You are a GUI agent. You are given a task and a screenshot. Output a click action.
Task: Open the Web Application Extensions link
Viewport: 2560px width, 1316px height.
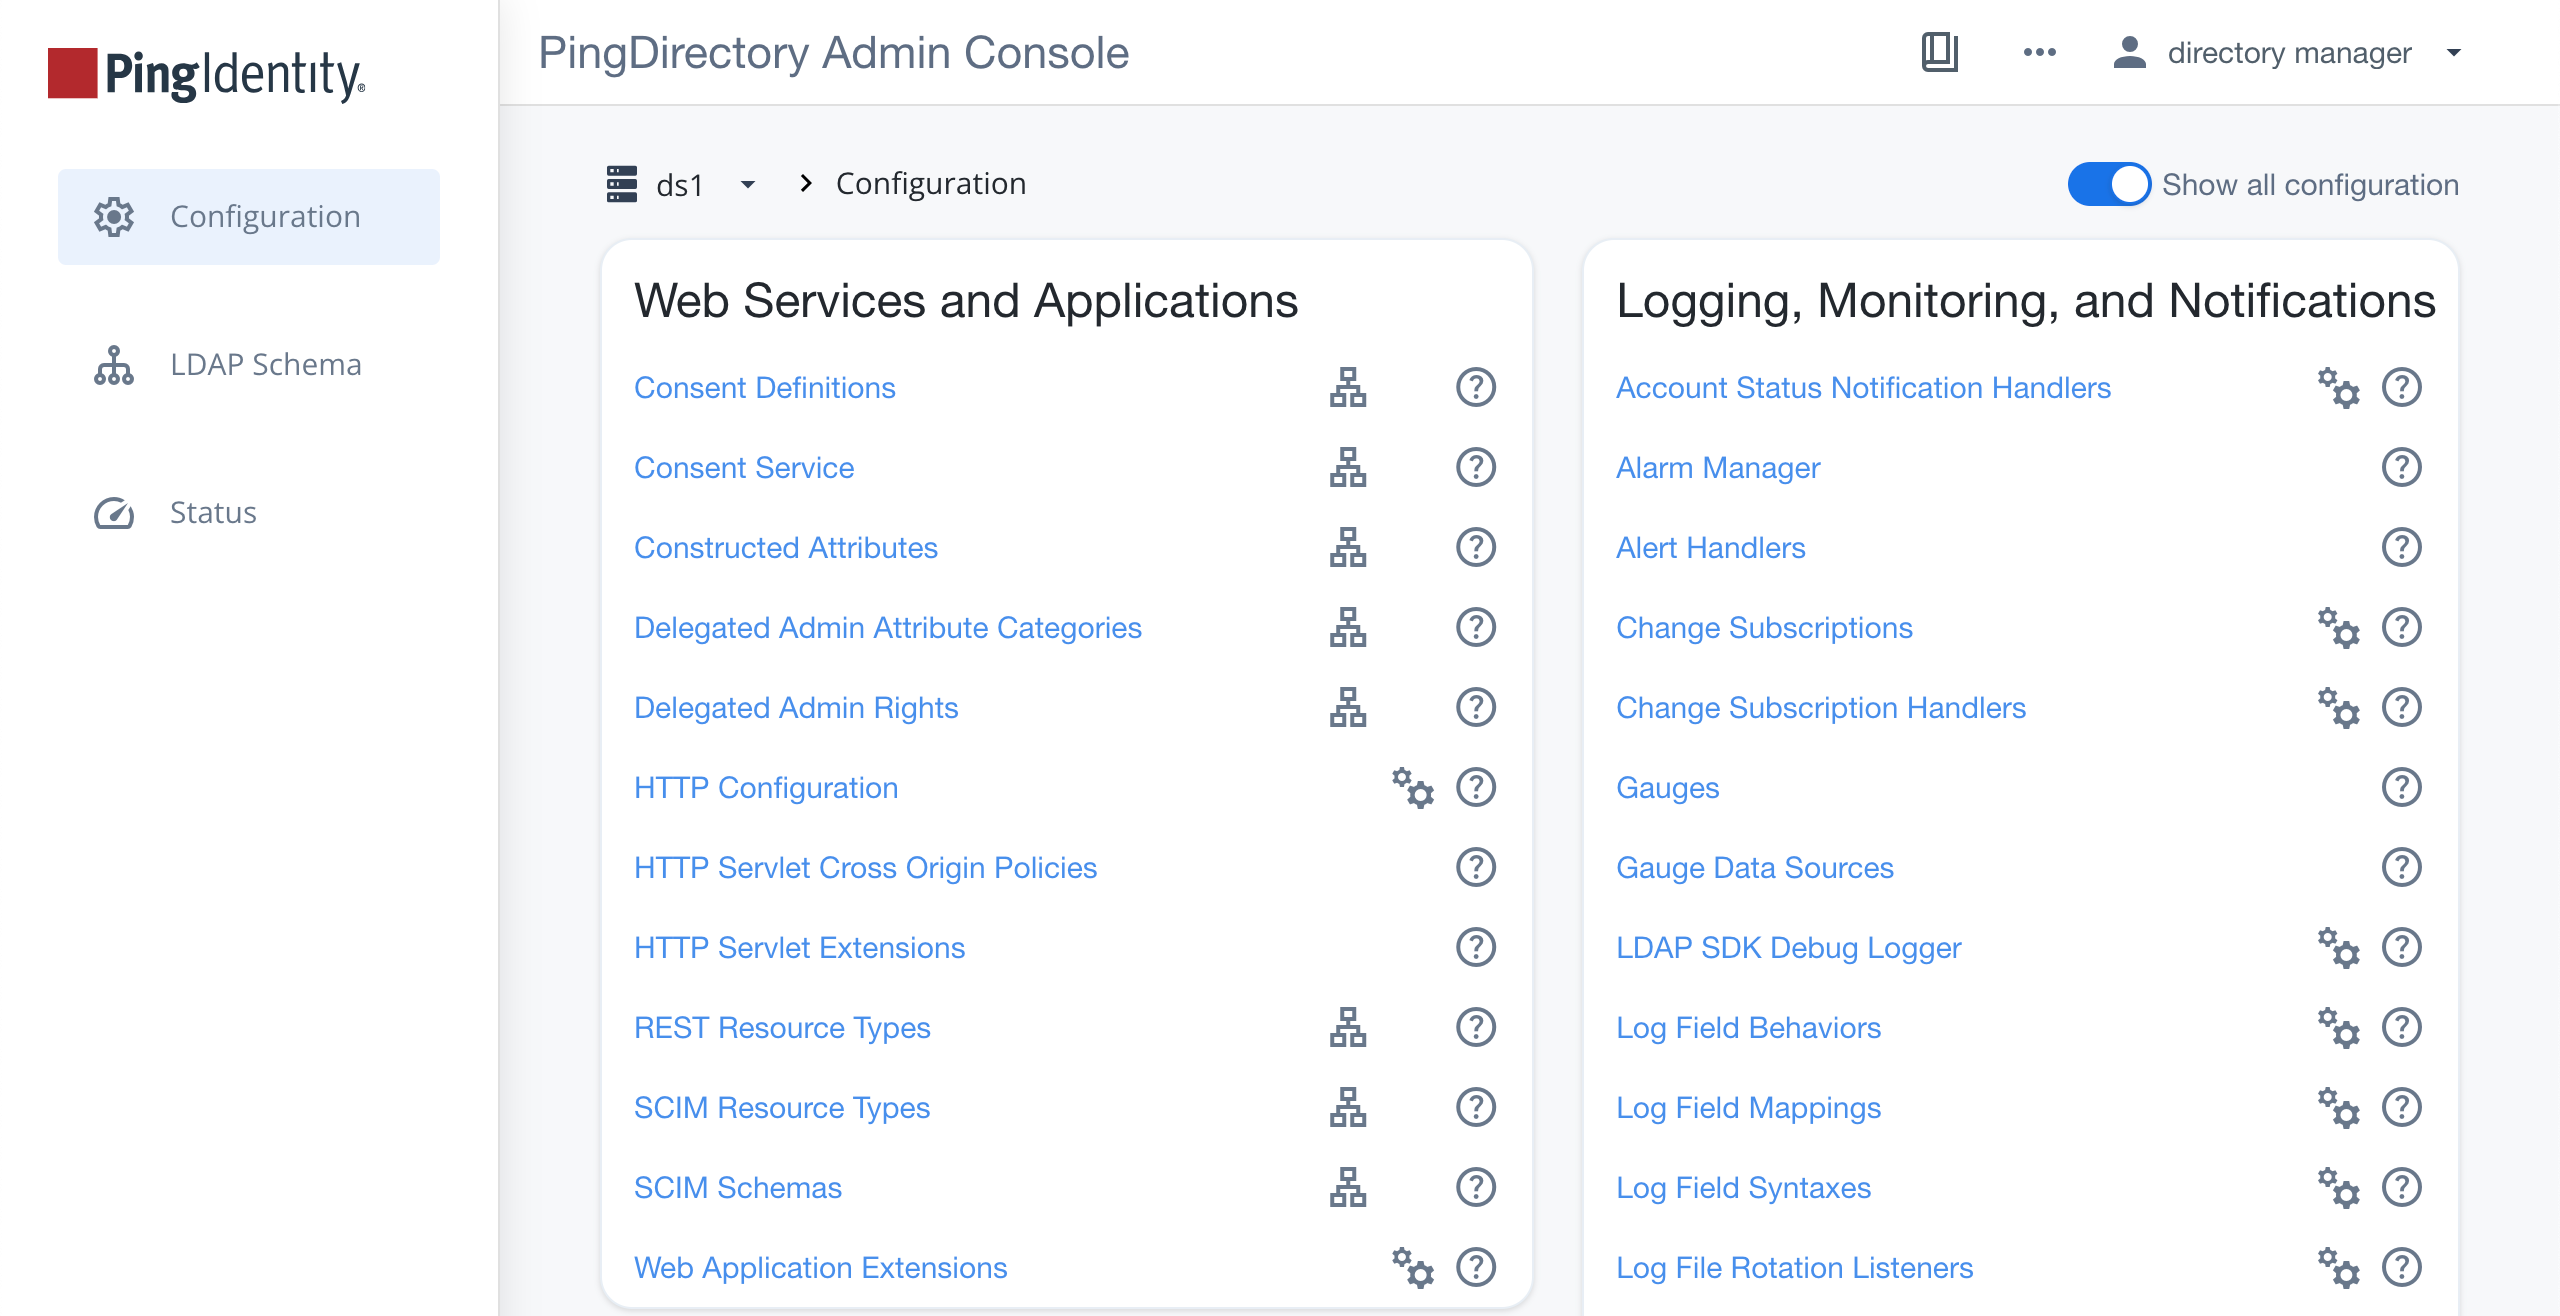click(x=821, y=1268)
